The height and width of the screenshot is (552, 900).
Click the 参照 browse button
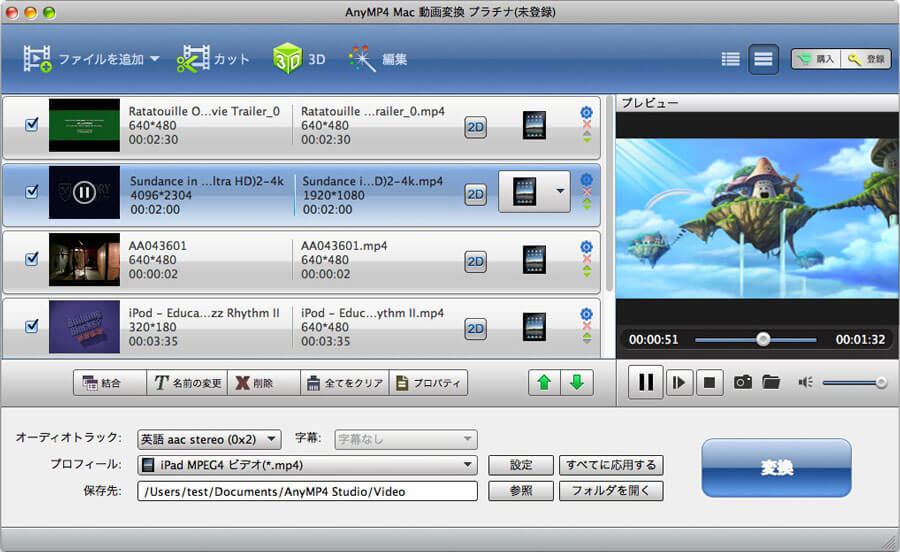tap(521, 491)
